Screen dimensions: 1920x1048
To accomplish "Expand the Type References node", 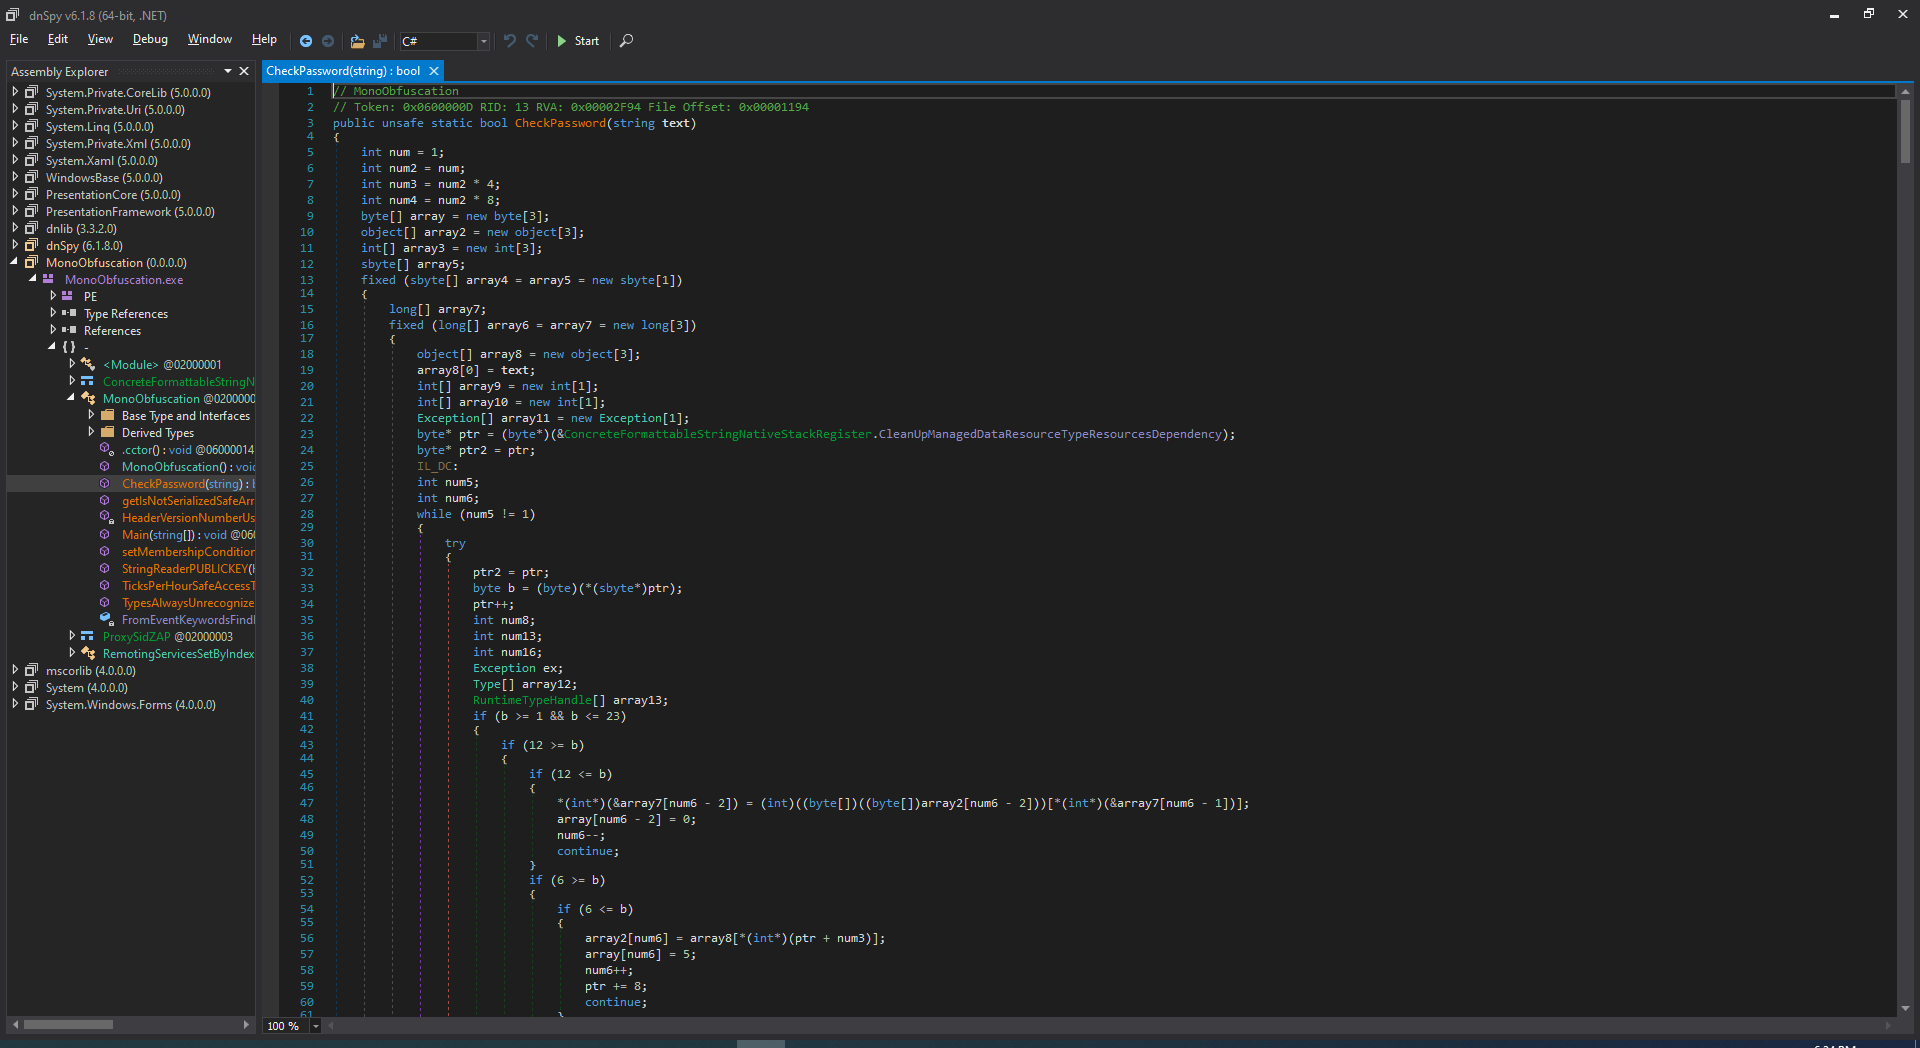I will [x=53, y=313].
